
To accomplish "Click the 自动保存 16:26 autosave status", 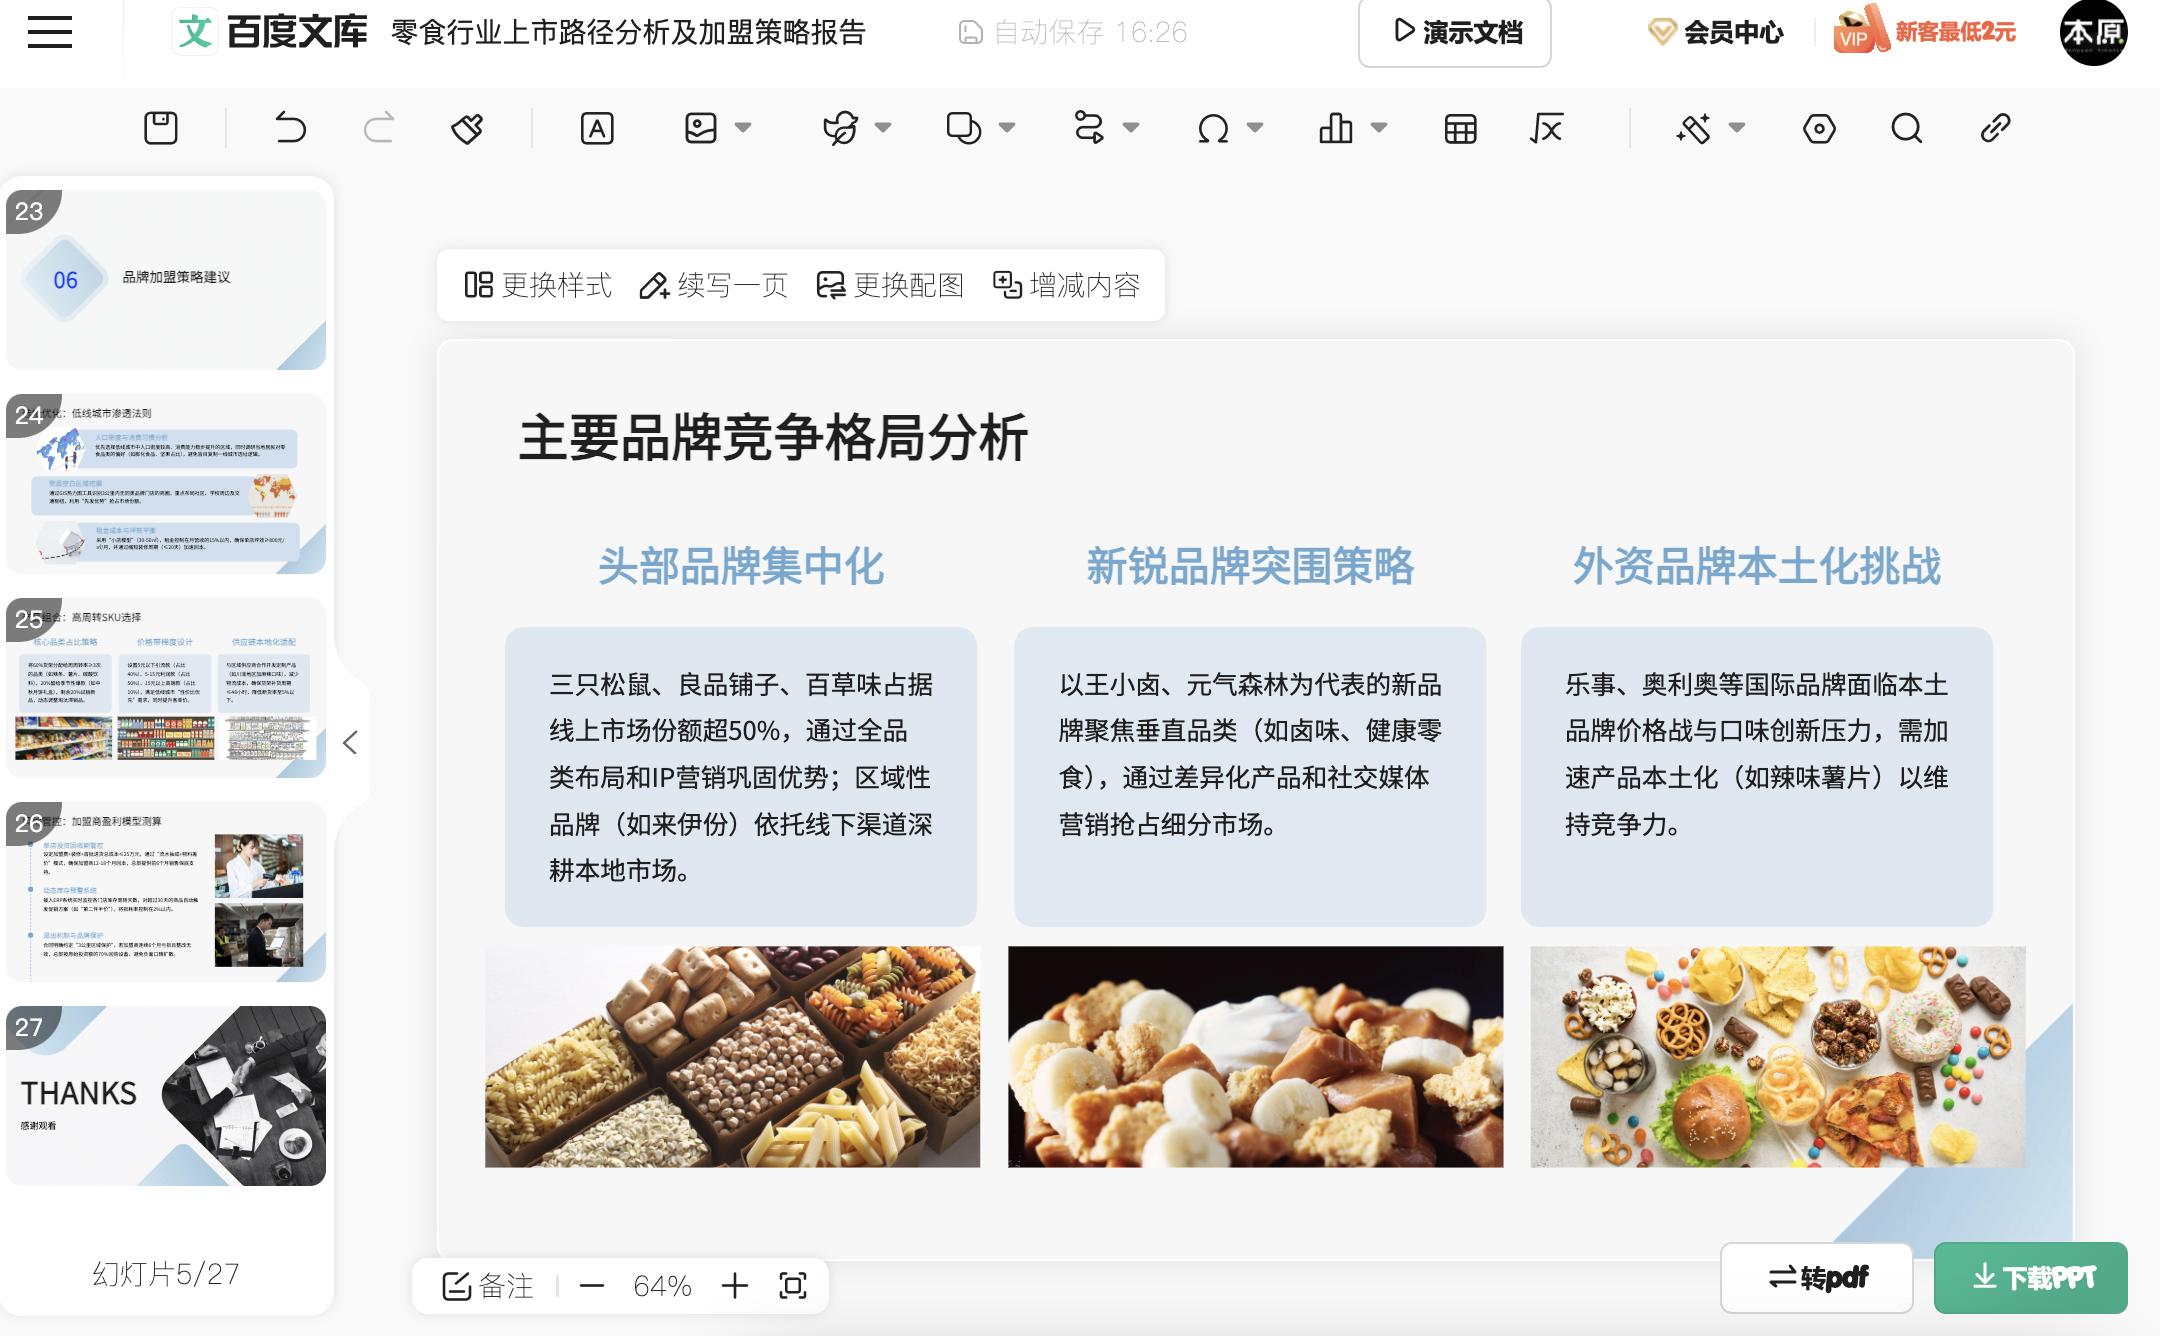I will (1072, 32).
